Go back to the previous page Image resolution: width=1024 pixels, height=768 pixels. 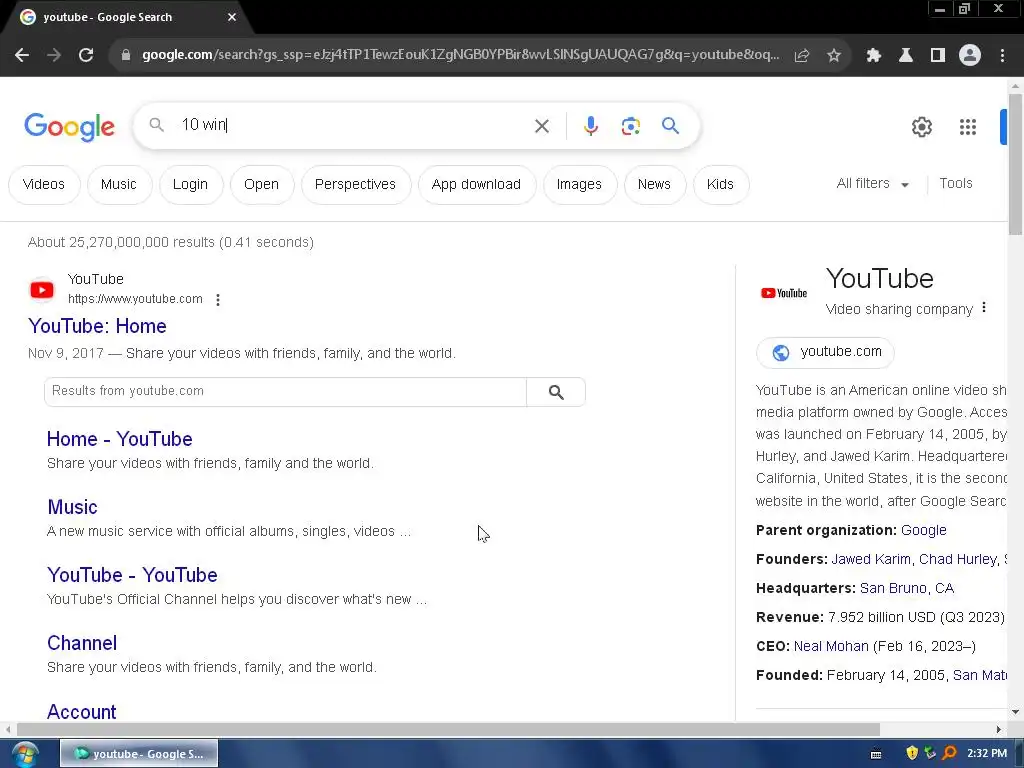tap(22, 56)
